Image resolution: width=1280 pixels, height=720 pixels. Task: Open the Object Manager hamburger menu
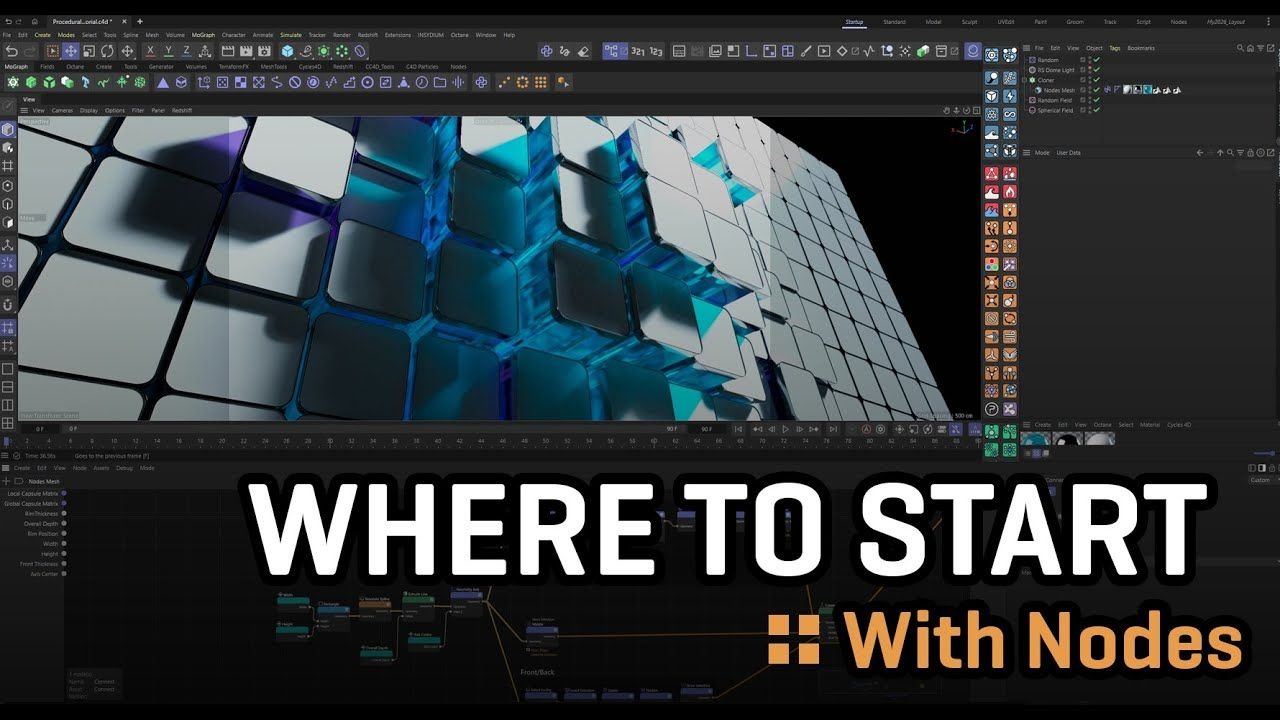[1026, 48]
